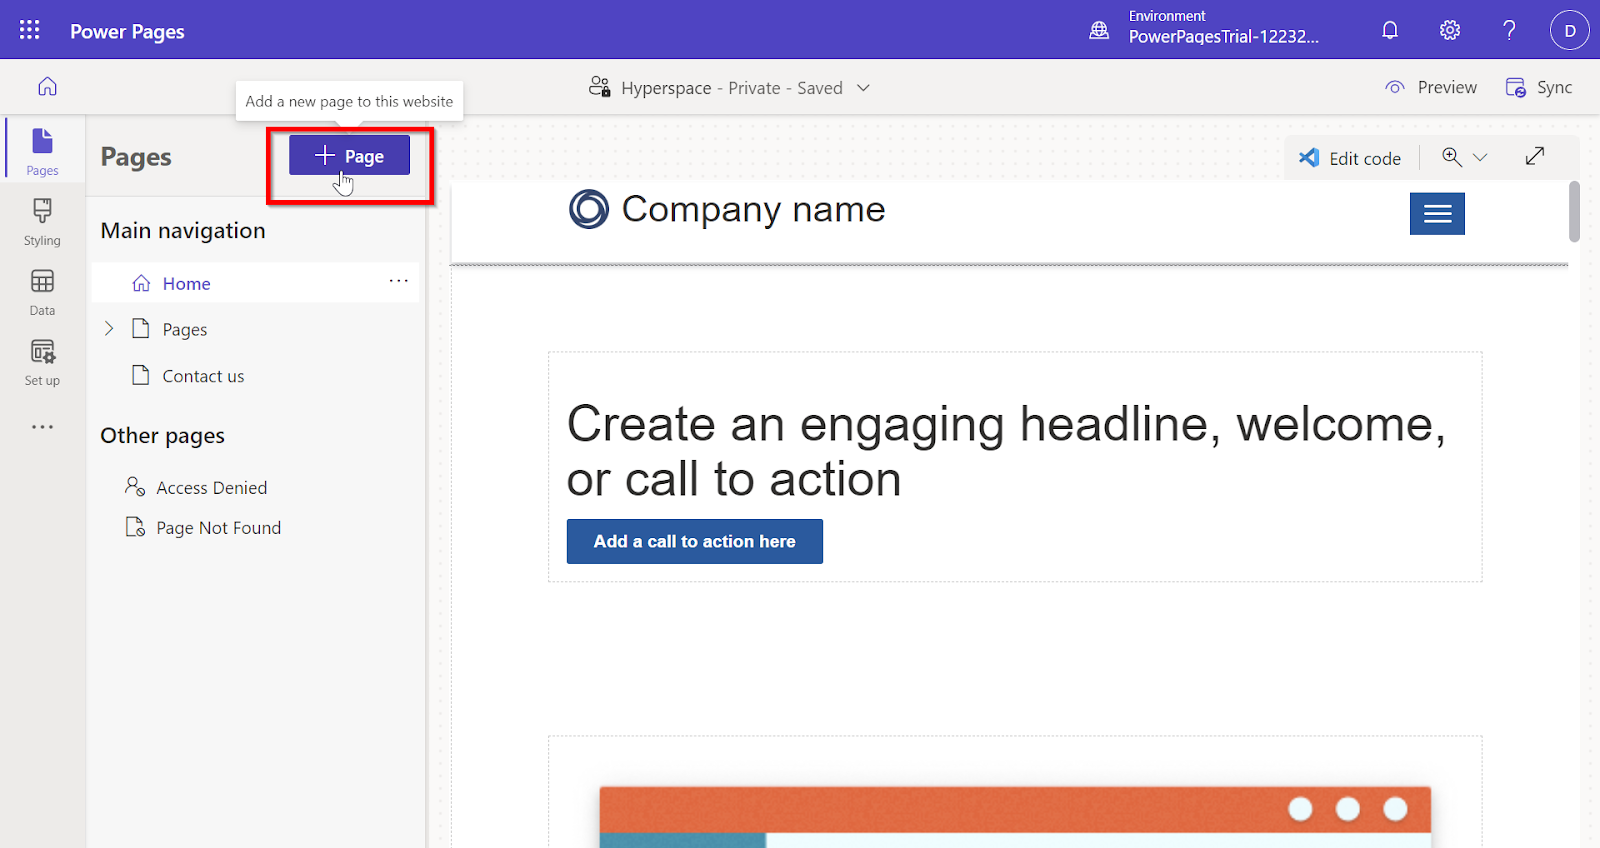Select the Home page in navigation
Viewport: 1600px width, 848px height.
255,283
